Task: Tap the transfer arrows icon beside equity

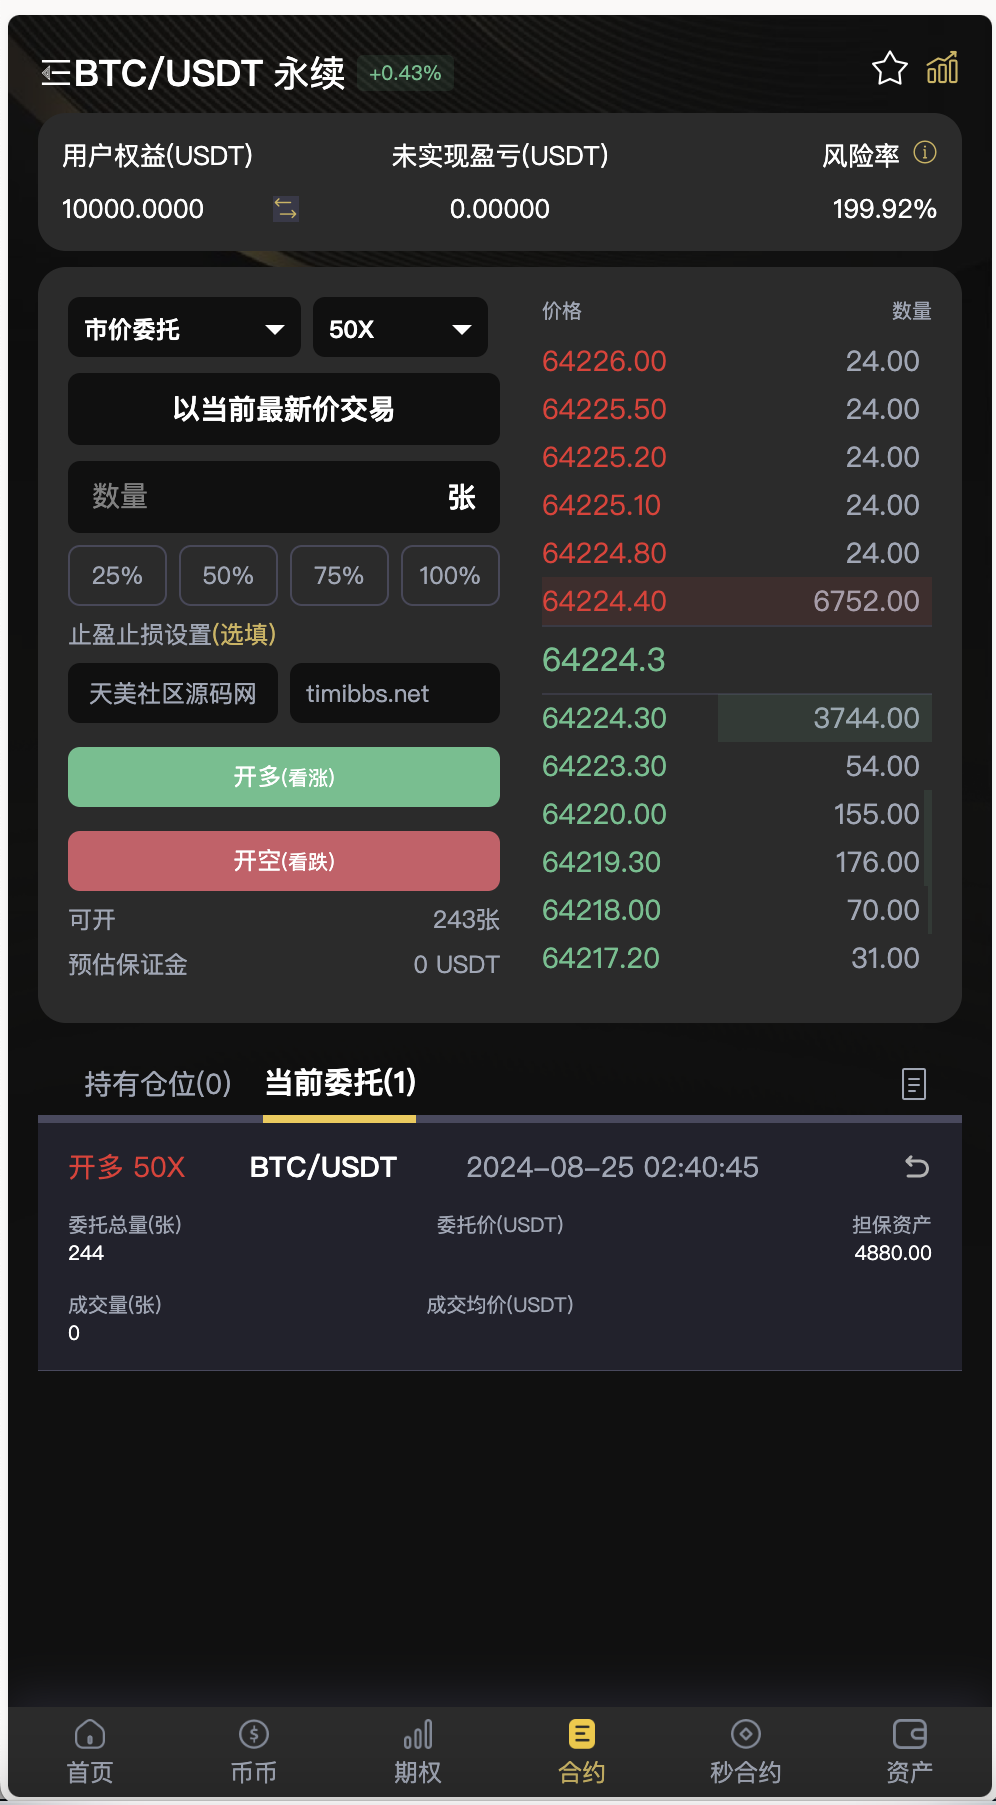Action: pyautogui.click(x=286, y=208)
